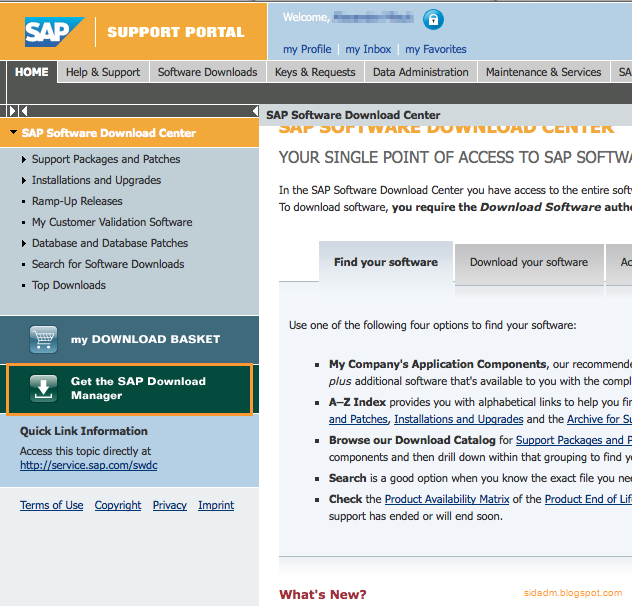This screenshot has height=606, width=632.
Task: Click the right-pointing arrow navigation panel icon
Action: point(12,111)
